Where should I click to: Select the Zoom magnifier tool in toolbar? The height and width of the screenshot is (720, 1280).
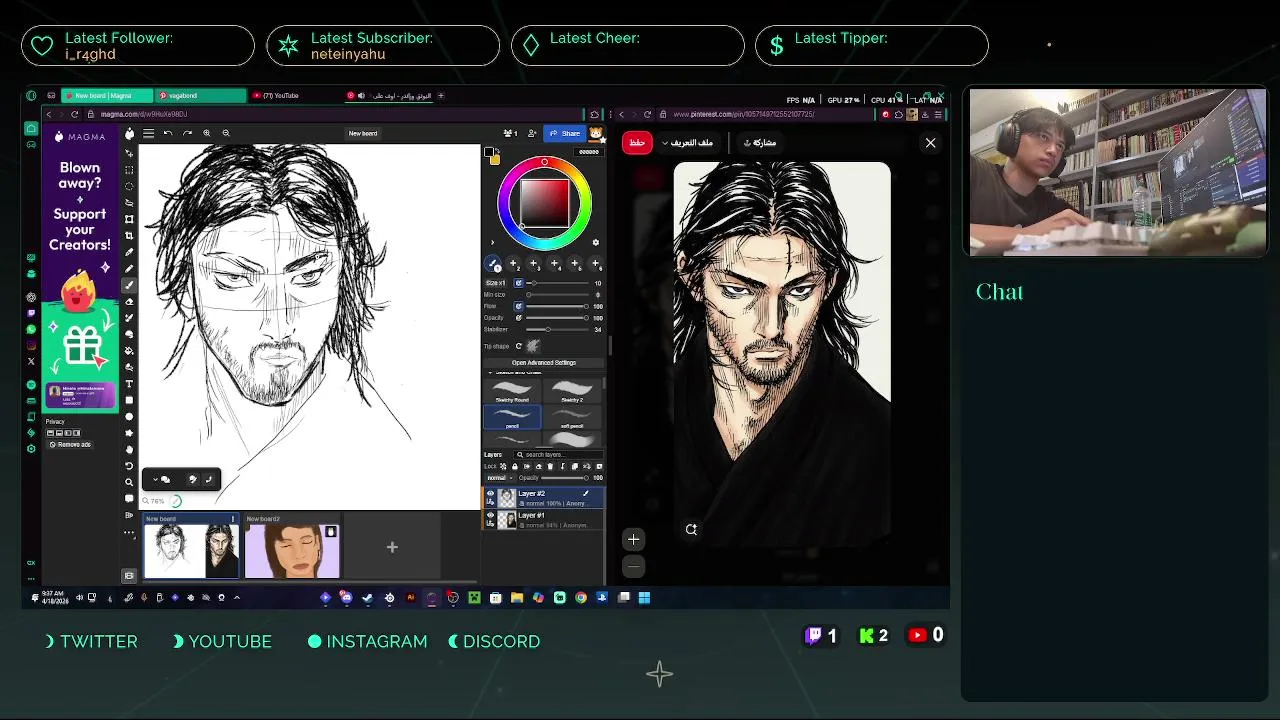129,482
